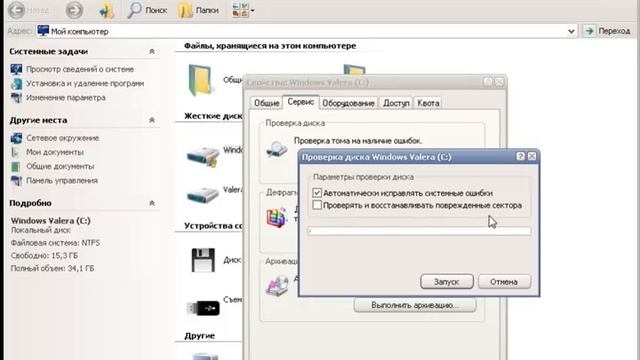Click the Back navigation arrow icon
The width and height of the screenshot is (640, 360).
pos(17,10)
